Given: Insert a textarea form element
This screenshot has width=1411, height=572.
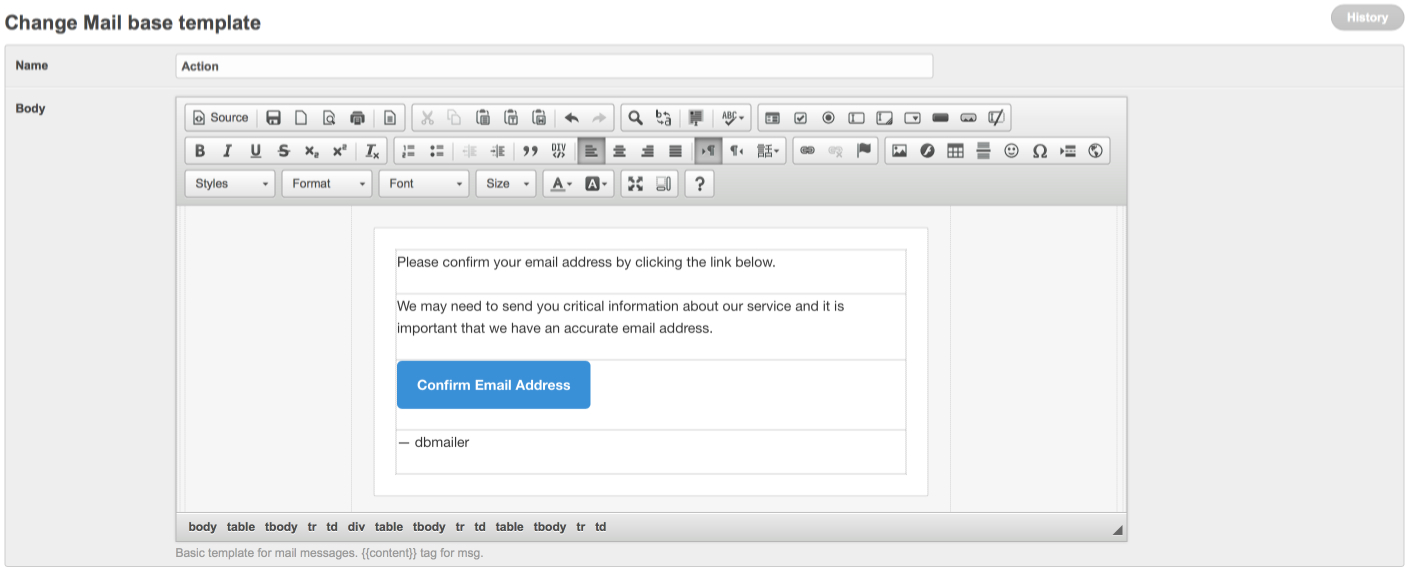Looking at the screenshot, I should click(x=884, y=118).
